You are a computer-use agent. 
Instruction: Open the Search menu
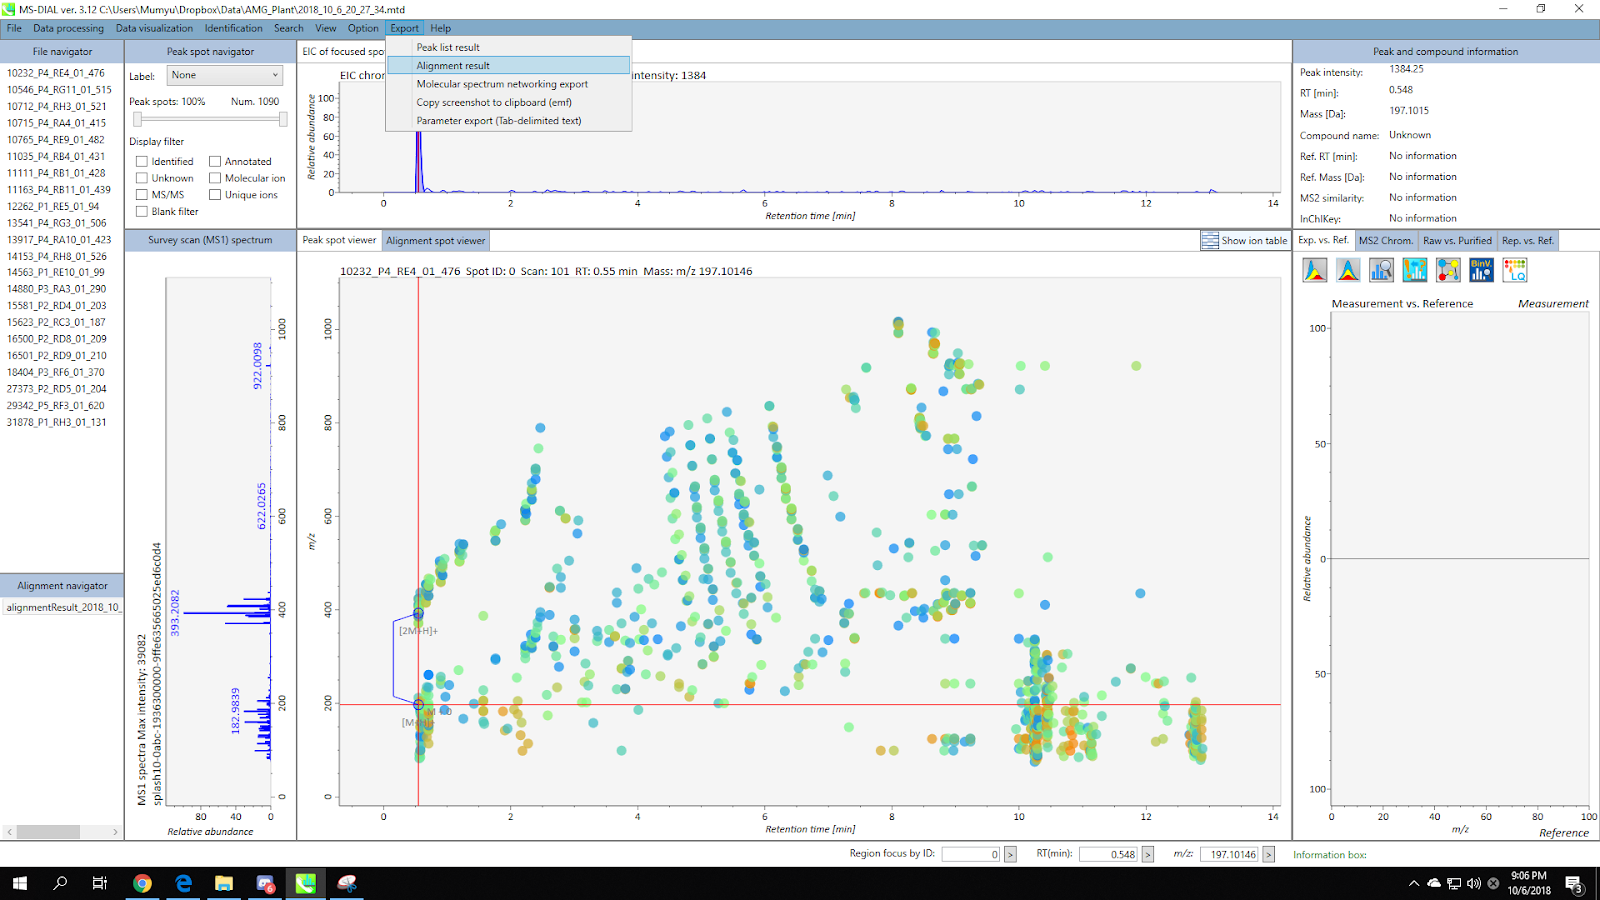pyautogui.click(x=289, y=28)
